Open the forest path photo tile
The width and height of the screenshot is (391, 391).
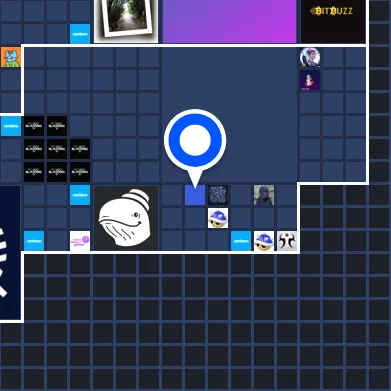(126, 21)
